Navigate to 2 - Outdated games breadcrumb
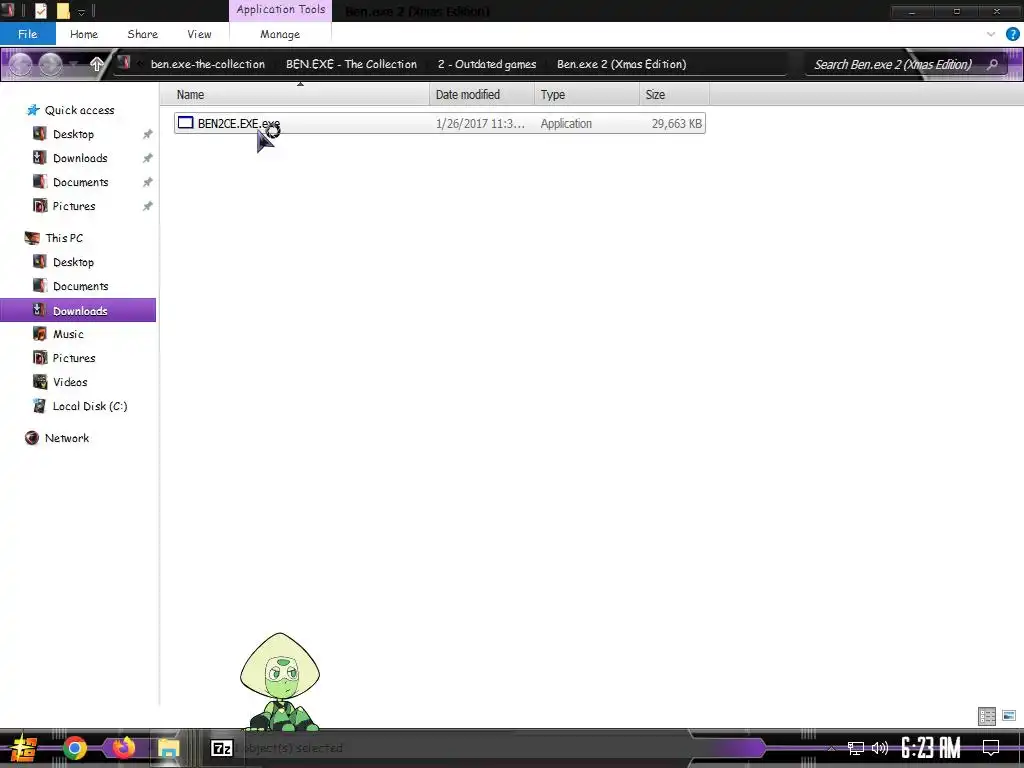Screen dimensions: 1024x768 [487, 64]
